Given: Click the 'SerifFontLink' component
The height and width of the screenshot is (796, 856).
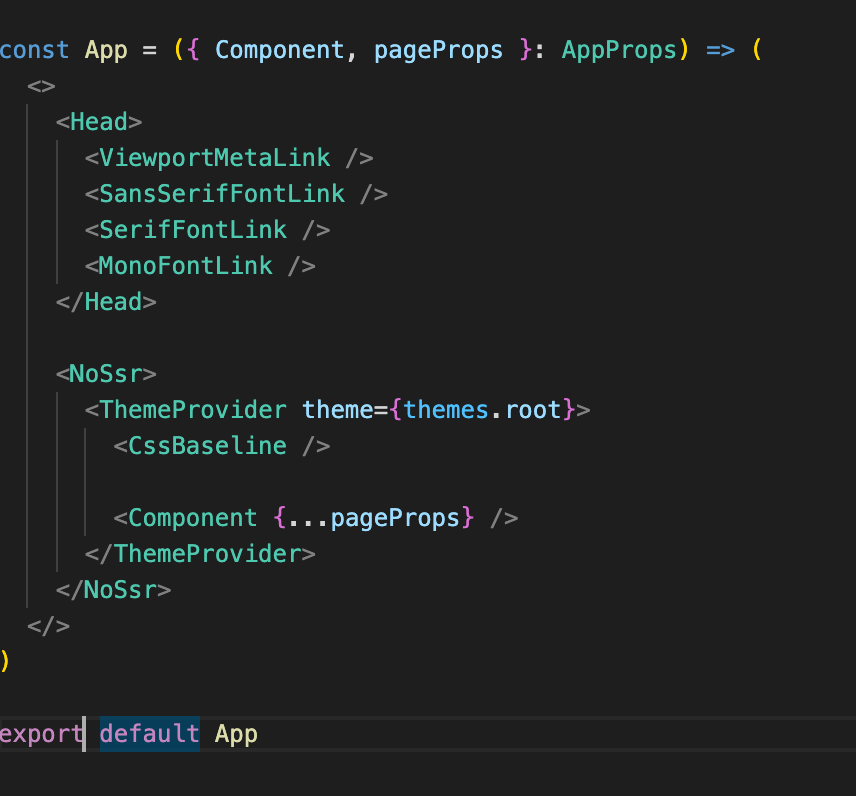Looking at the screenshot, I should tap(193, 230).
